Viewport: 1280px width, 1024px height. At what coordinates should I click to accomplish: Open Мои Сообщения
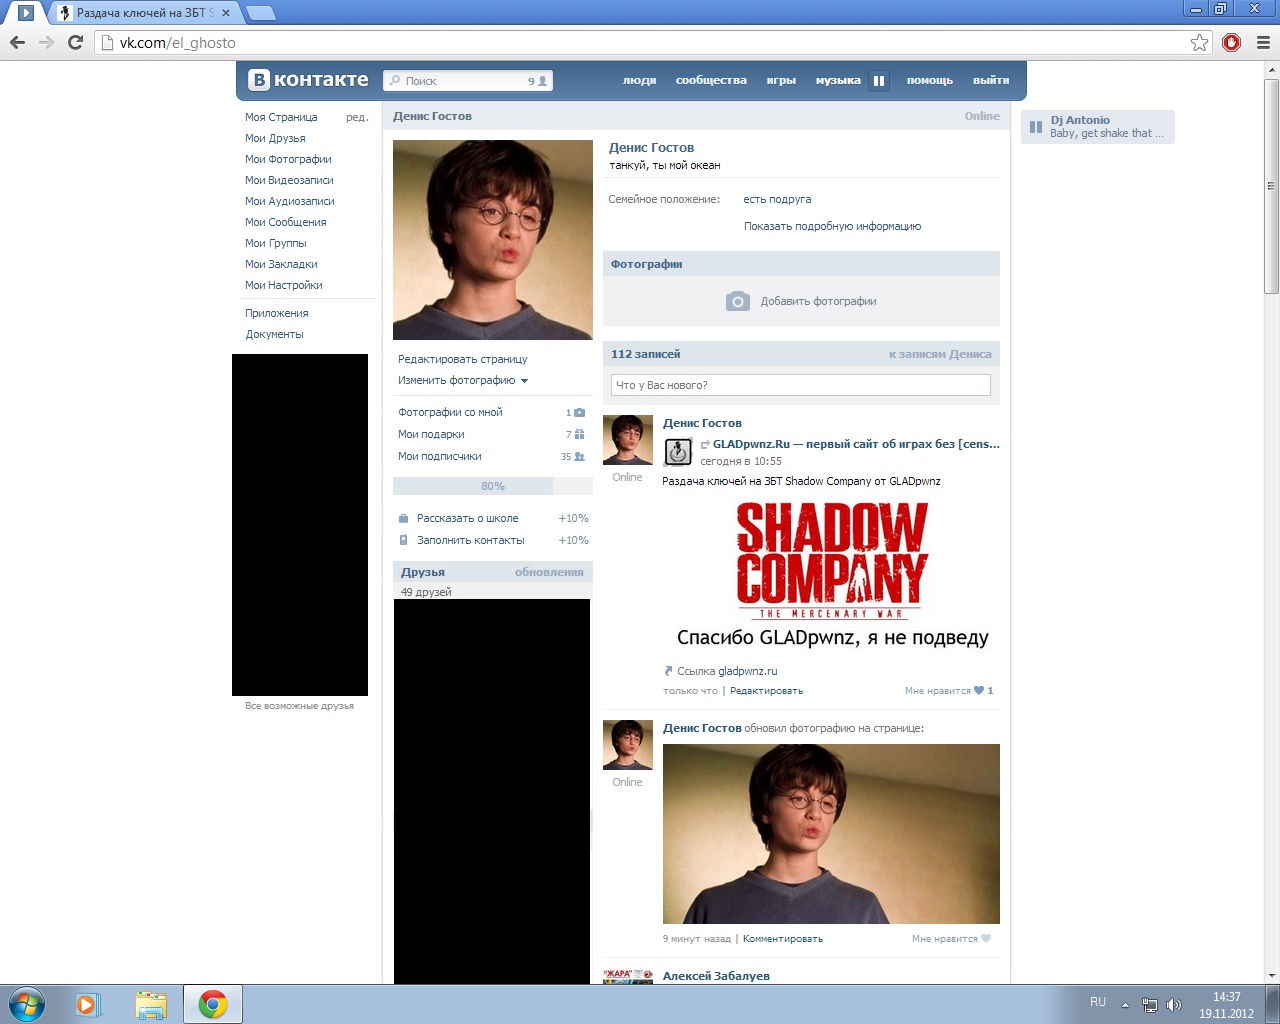286,222
